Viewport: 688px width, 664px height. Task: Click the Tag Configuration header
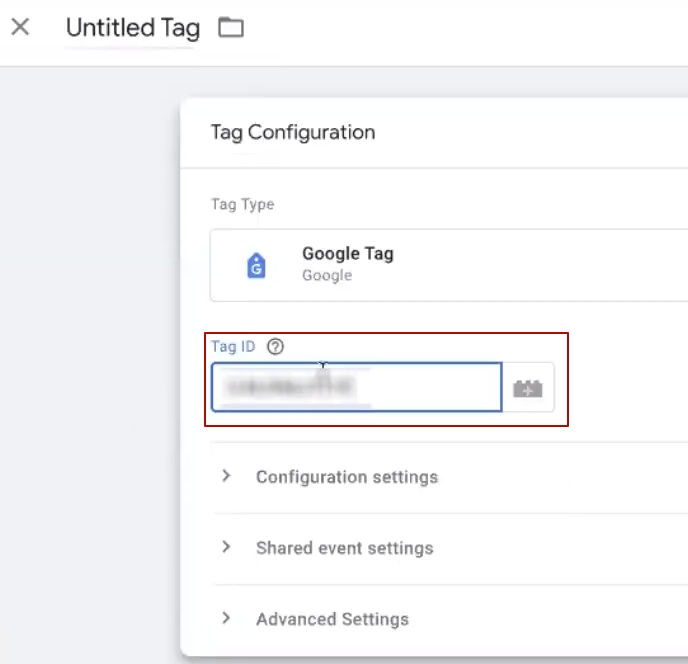pyautogui.click(x=292, y=132)
